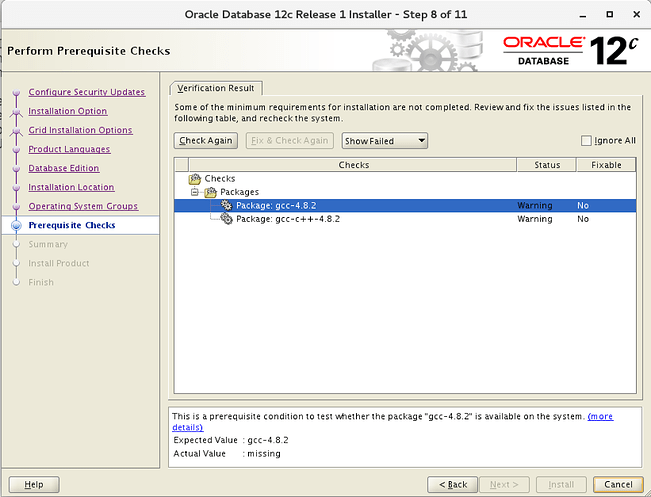The height and width of the screenshot is (497, 651).
Task: Click the Check Again button
Action: (206, 141)
